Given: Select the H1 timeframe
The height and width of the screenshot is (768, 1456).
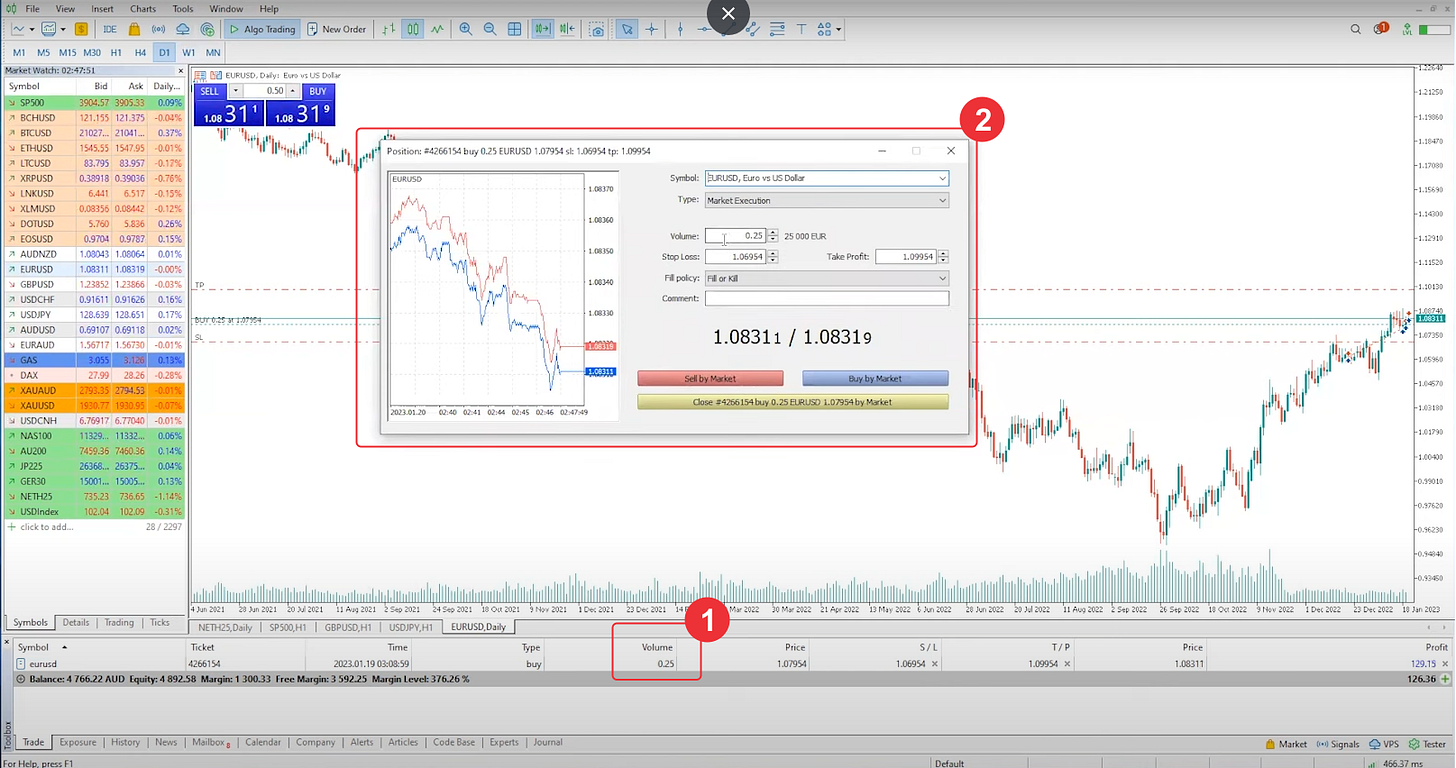Looking at the screenshot, I should click(x=116, y=52).
